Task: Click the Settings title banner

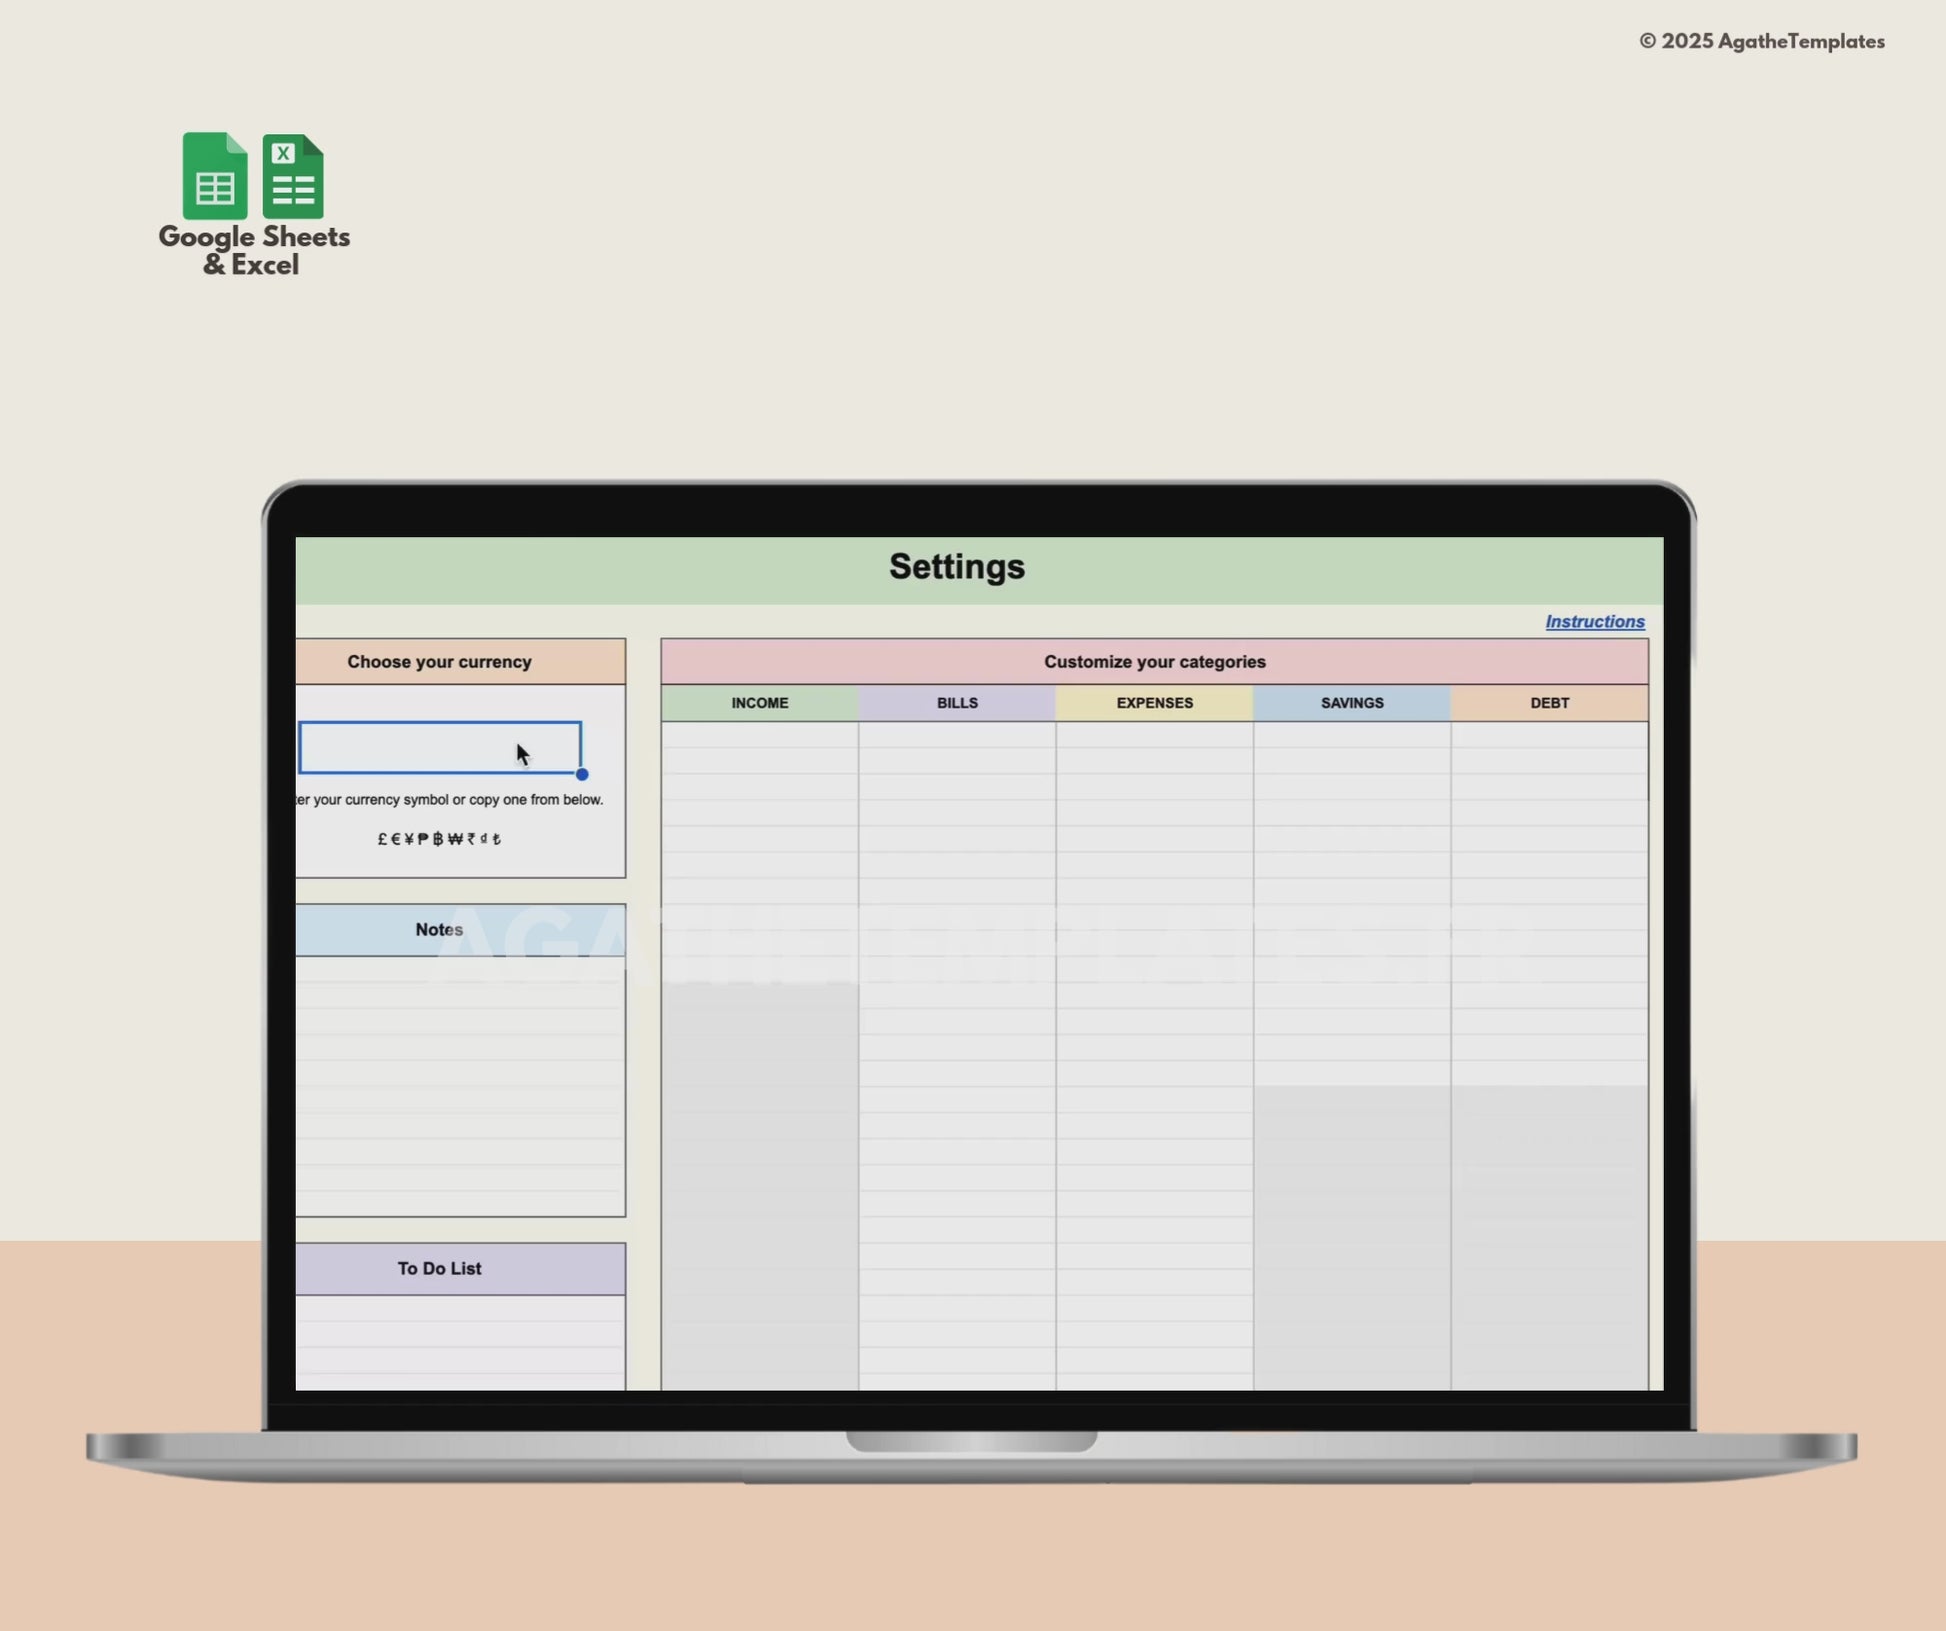Action: tap(957, 568)
